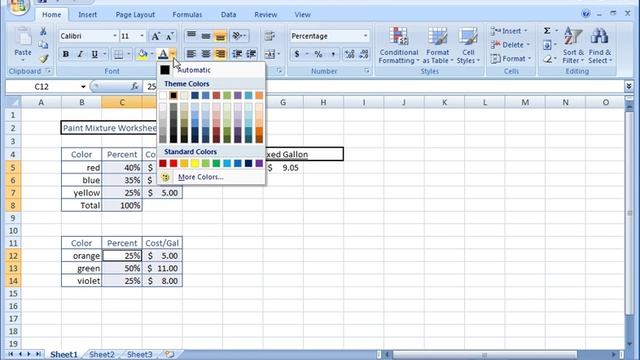Open Sort & Filter tool
This screenshot has height=360, width=640.
(x=573, y=45)
